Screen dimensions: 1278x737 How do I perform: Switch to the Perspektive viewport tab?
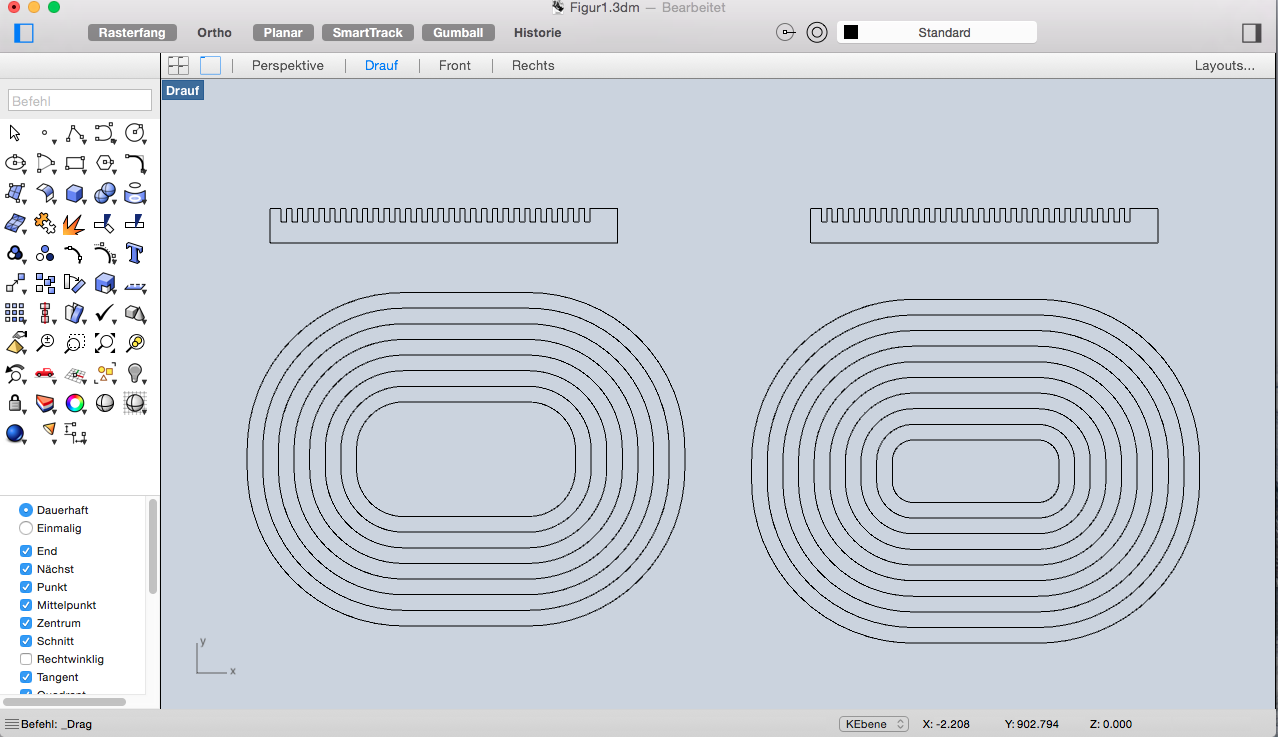287,66
